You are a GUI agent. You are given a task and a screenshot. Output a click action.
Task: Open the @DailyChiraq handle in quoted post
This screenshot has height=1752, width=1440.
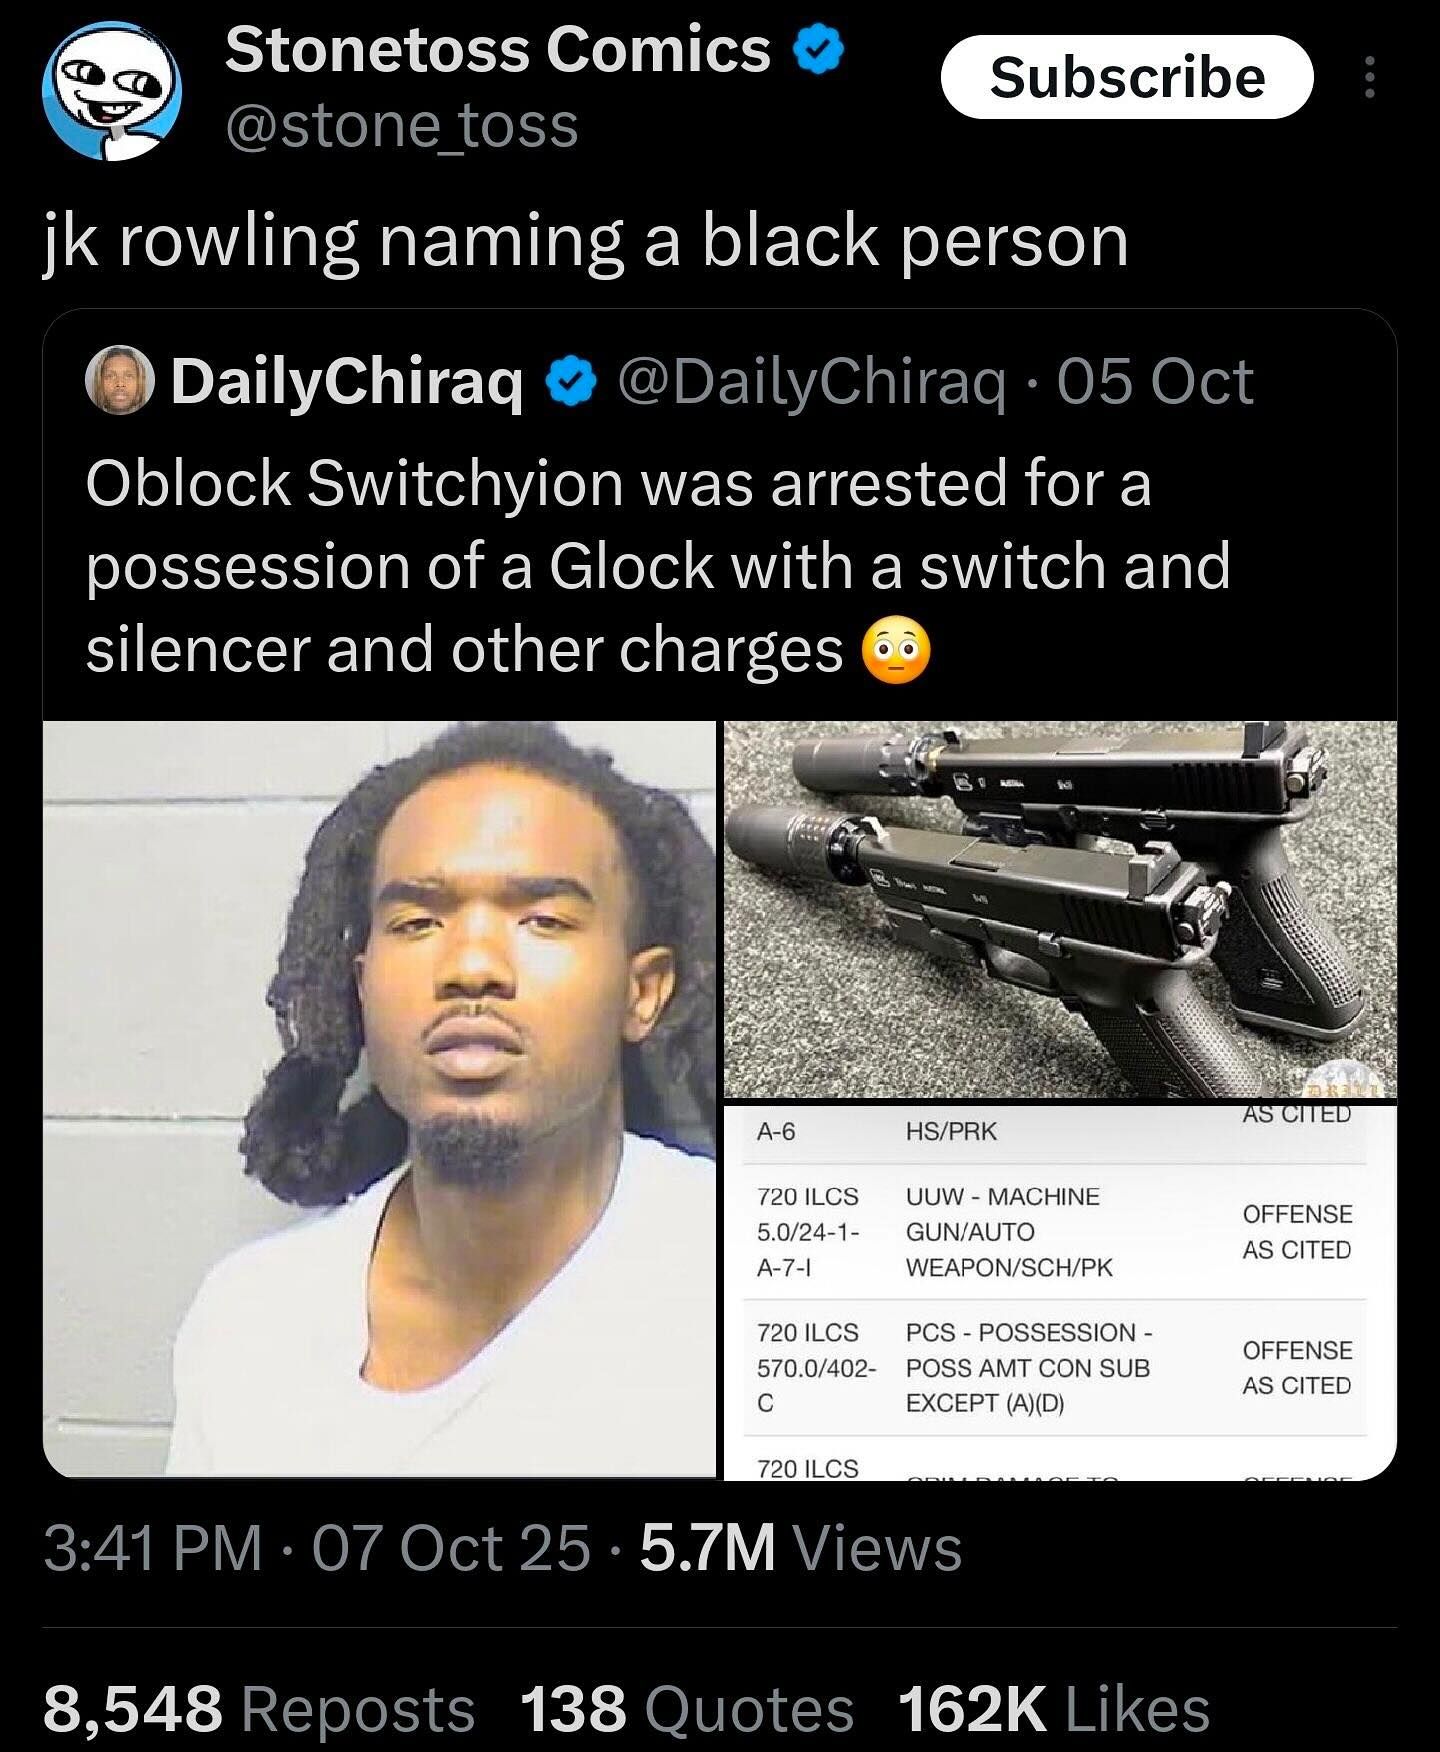tap(812, 382)
